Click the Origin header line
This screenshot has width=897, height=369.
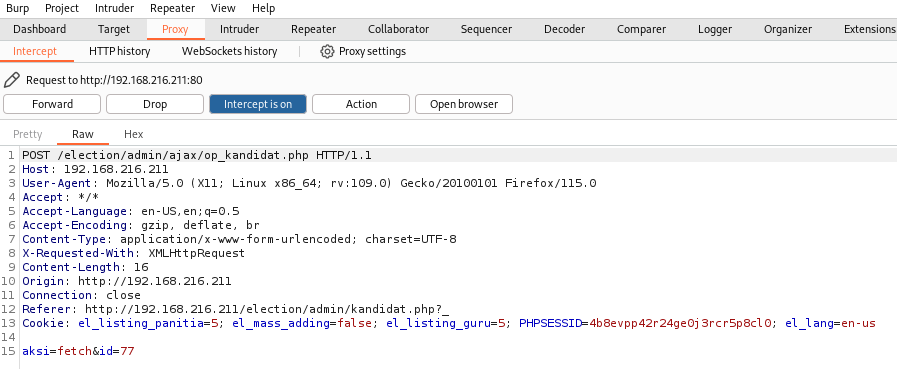click(x=126, y=281)
